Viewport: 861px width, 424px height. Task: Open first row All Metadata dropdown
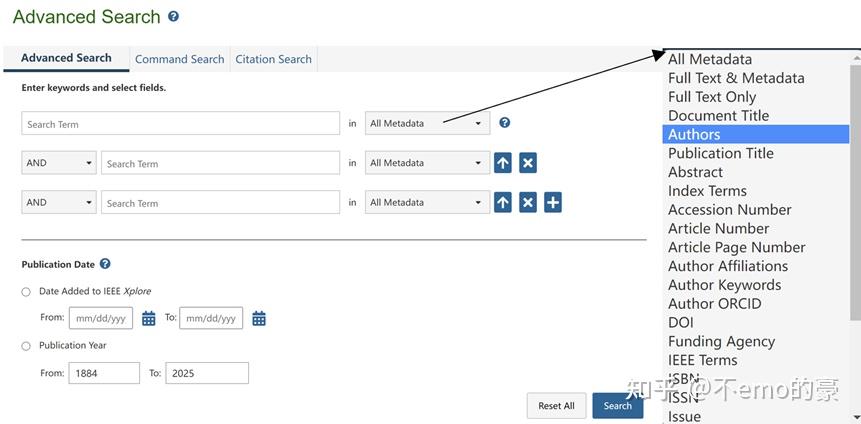pos(427,124)
